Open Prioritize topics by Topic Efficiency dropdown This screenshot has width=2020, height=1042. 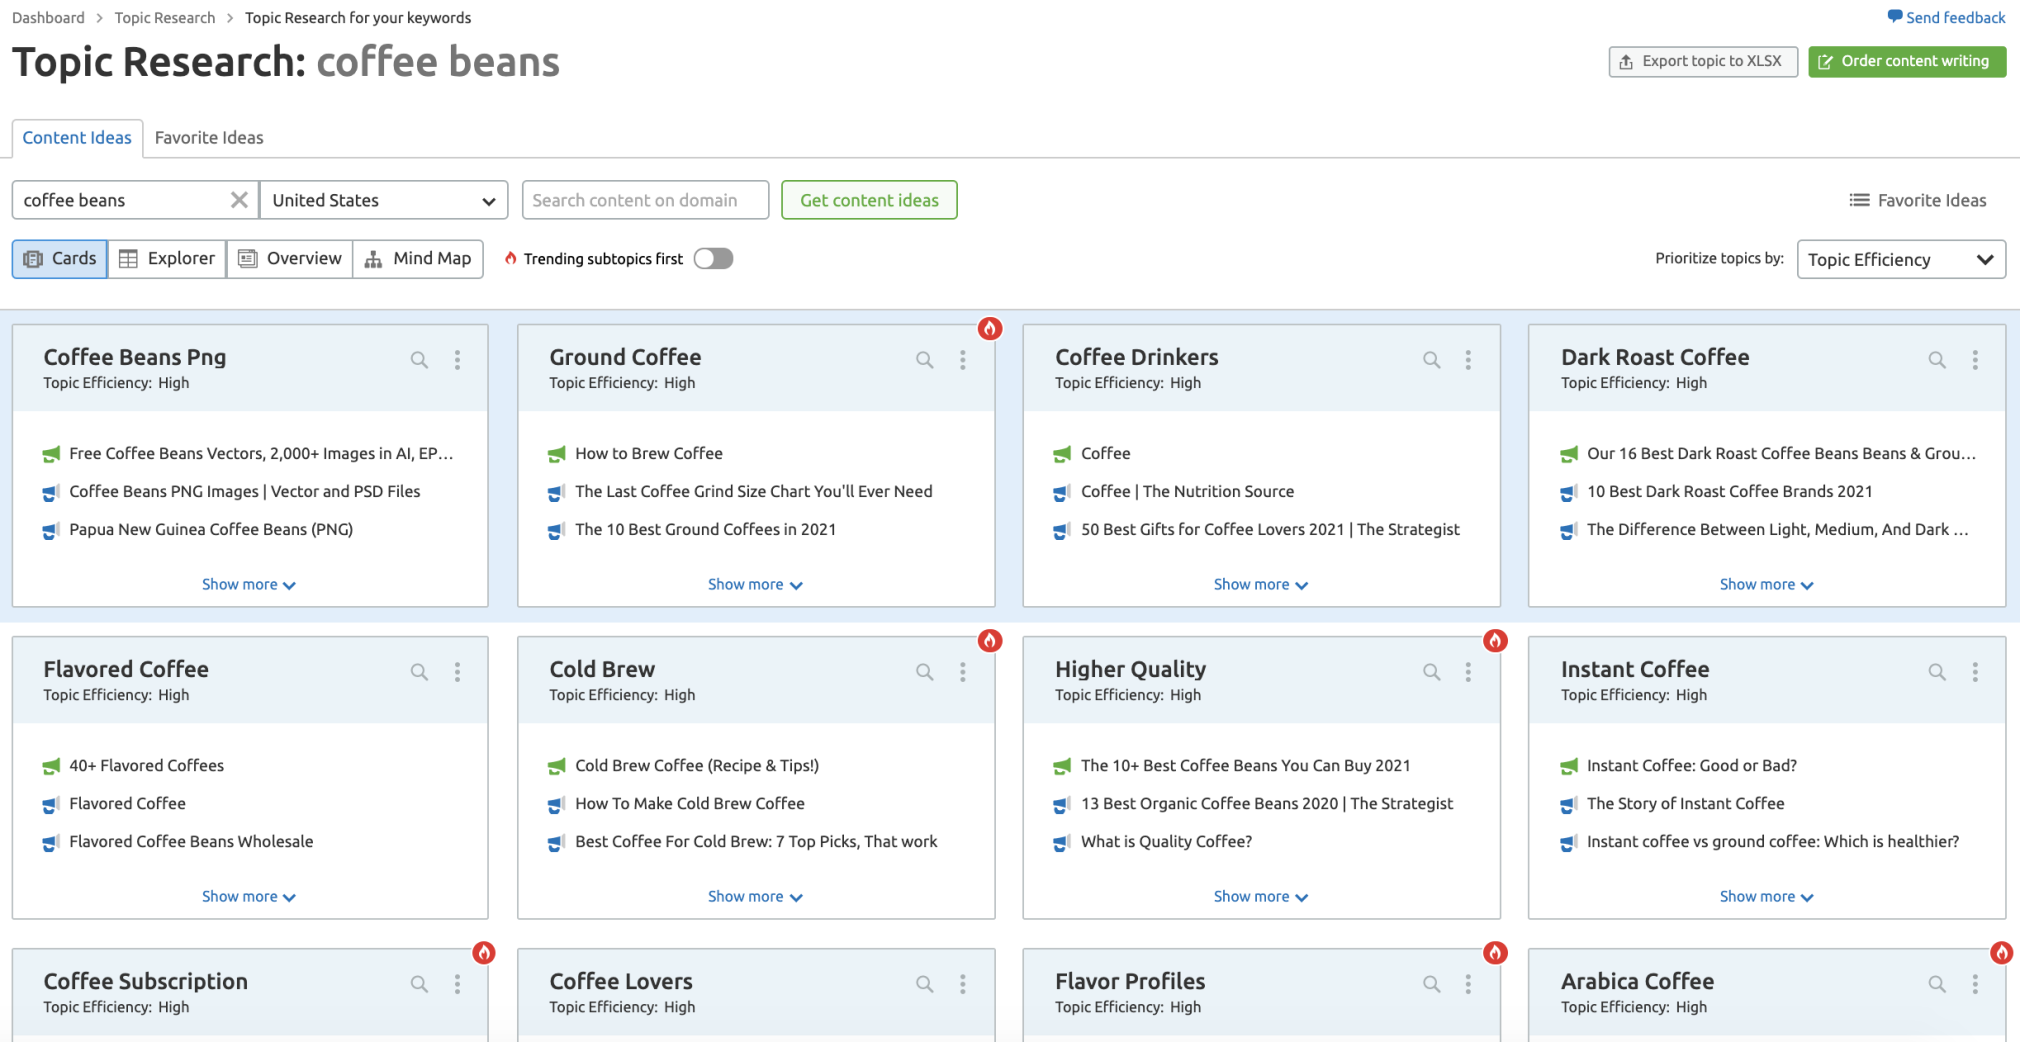tap(1901, 259)
